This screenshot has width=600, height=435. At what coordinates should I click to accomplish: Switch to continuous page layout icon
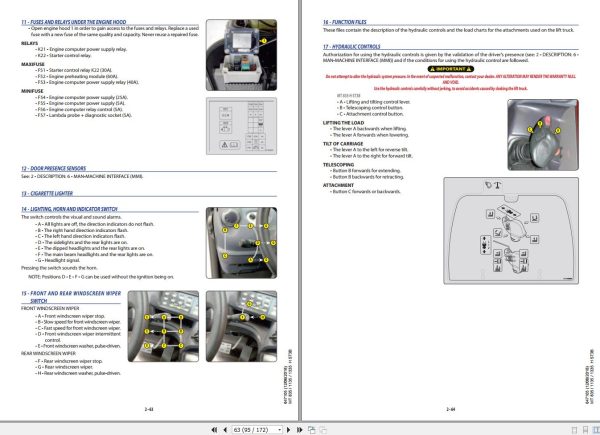pos(585,430)
